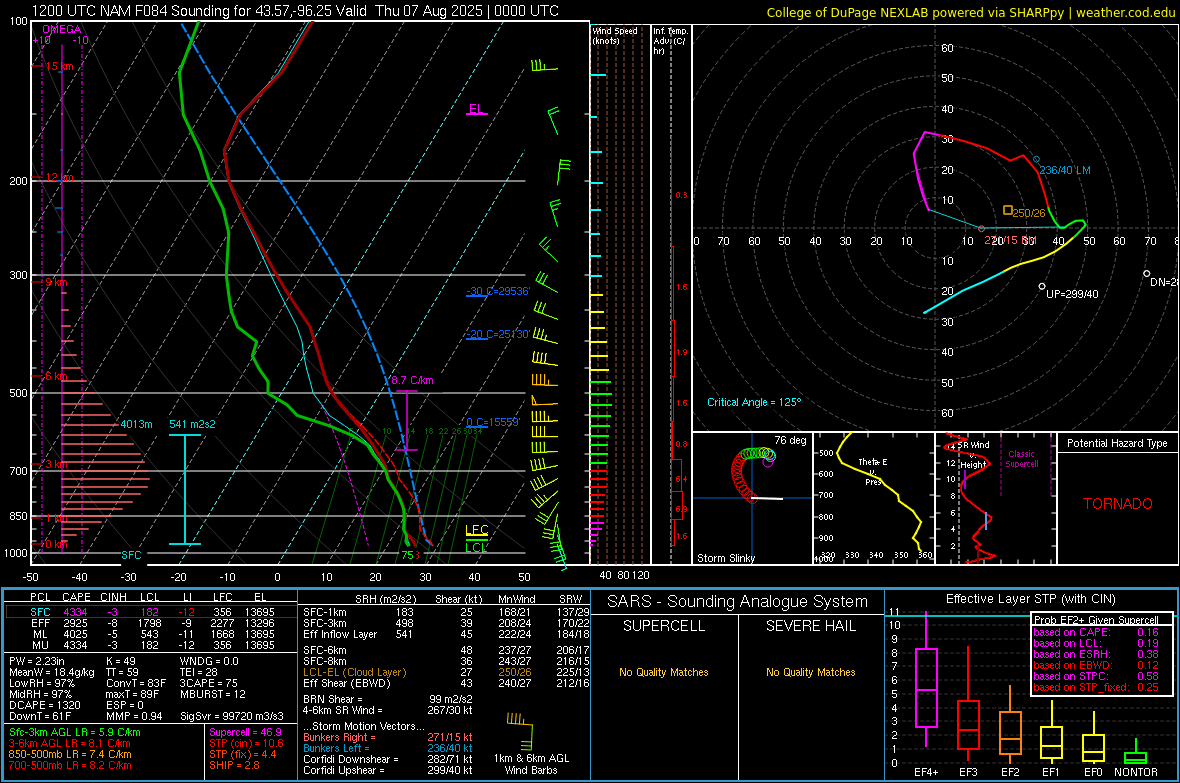Click No Quality Matches under SEVERE HAIL

coord(810,672)
